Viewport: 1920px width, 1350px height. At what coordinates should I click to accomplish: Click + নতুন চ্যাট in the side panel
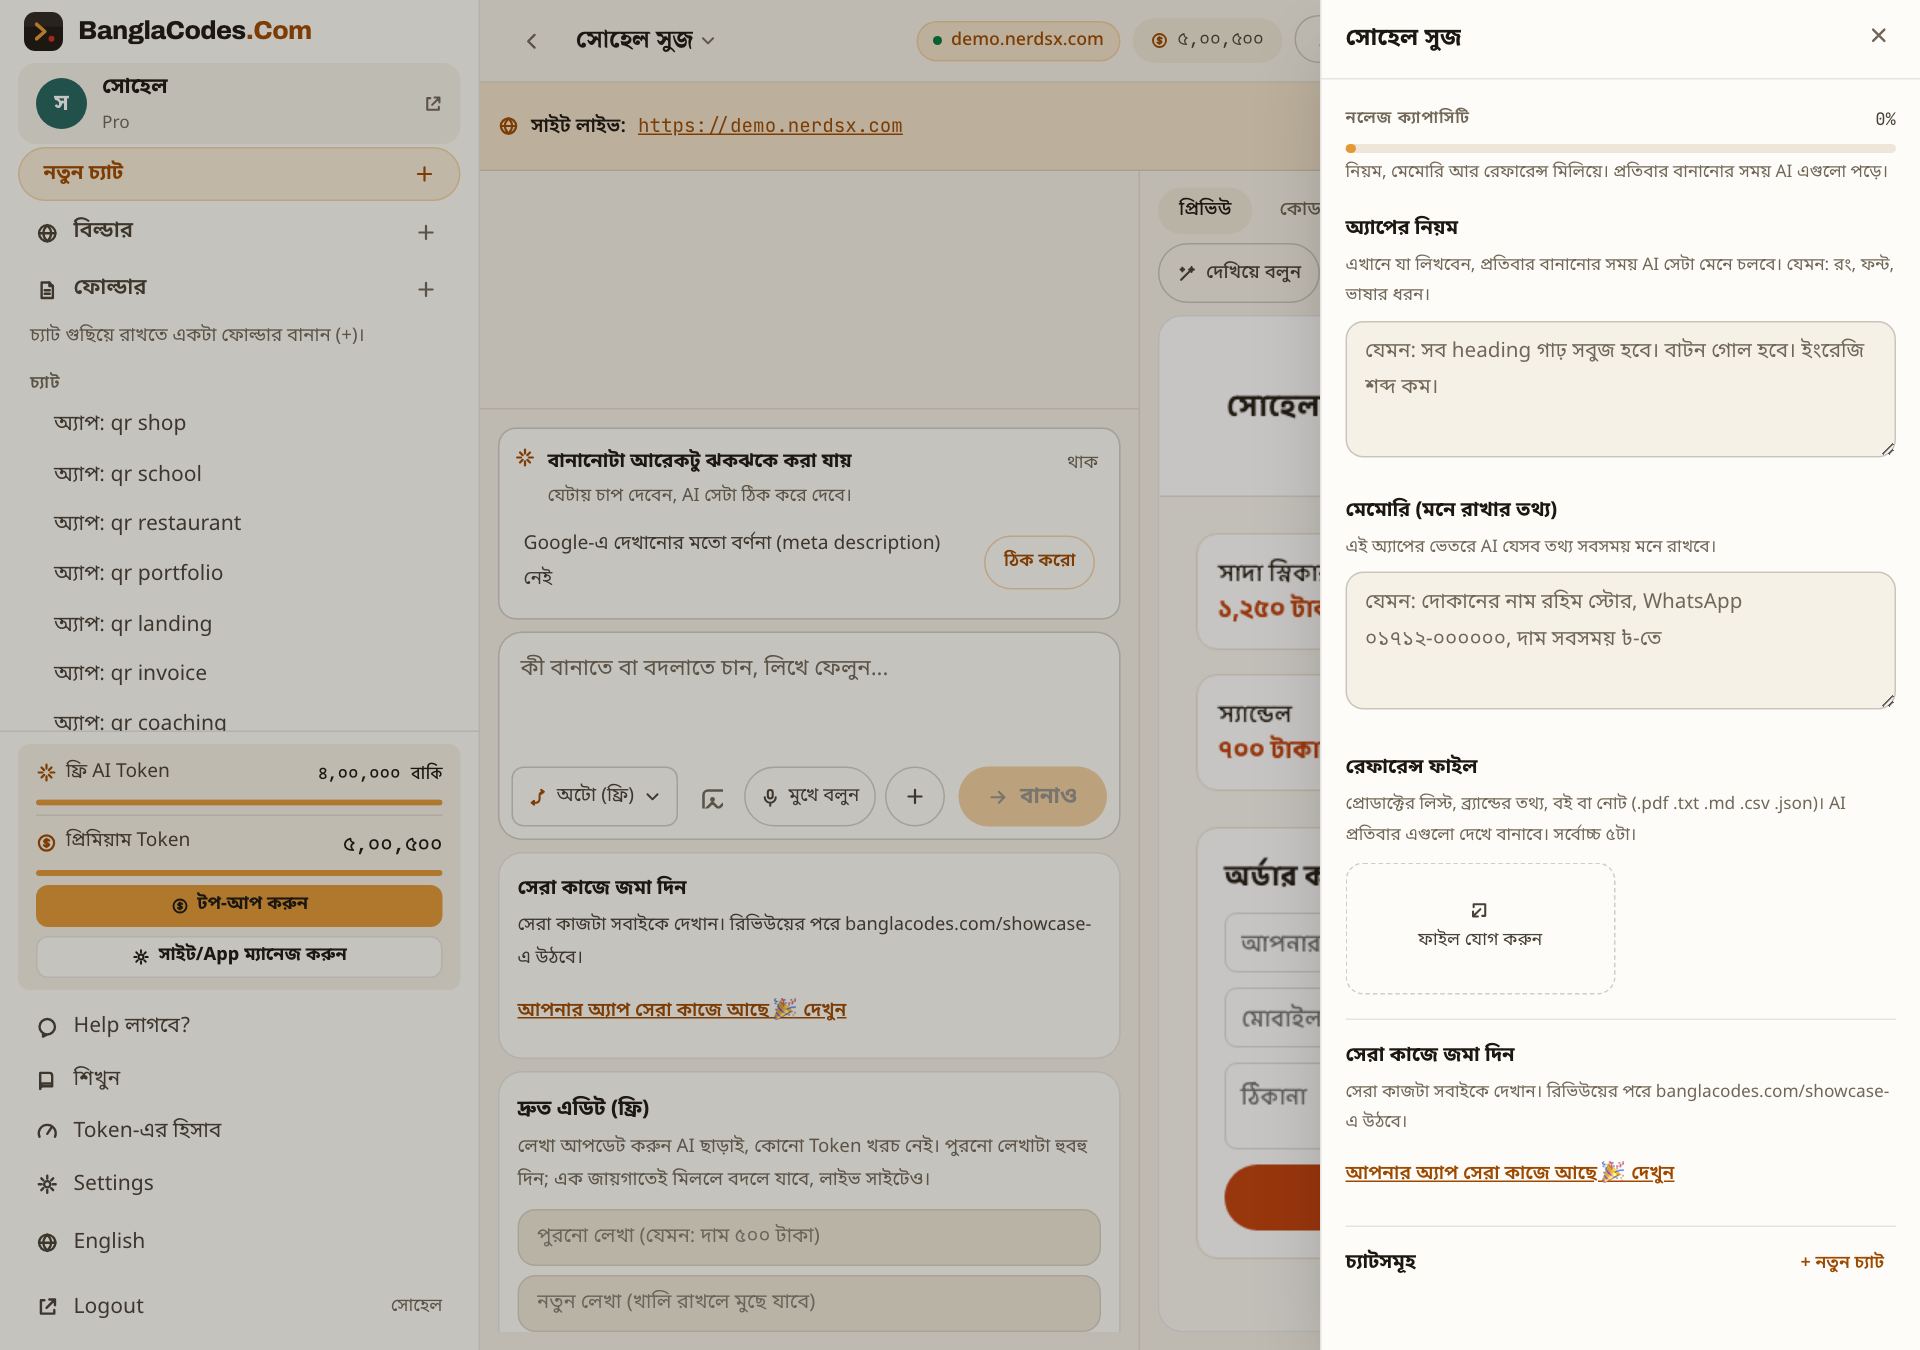point(1842,1262)
